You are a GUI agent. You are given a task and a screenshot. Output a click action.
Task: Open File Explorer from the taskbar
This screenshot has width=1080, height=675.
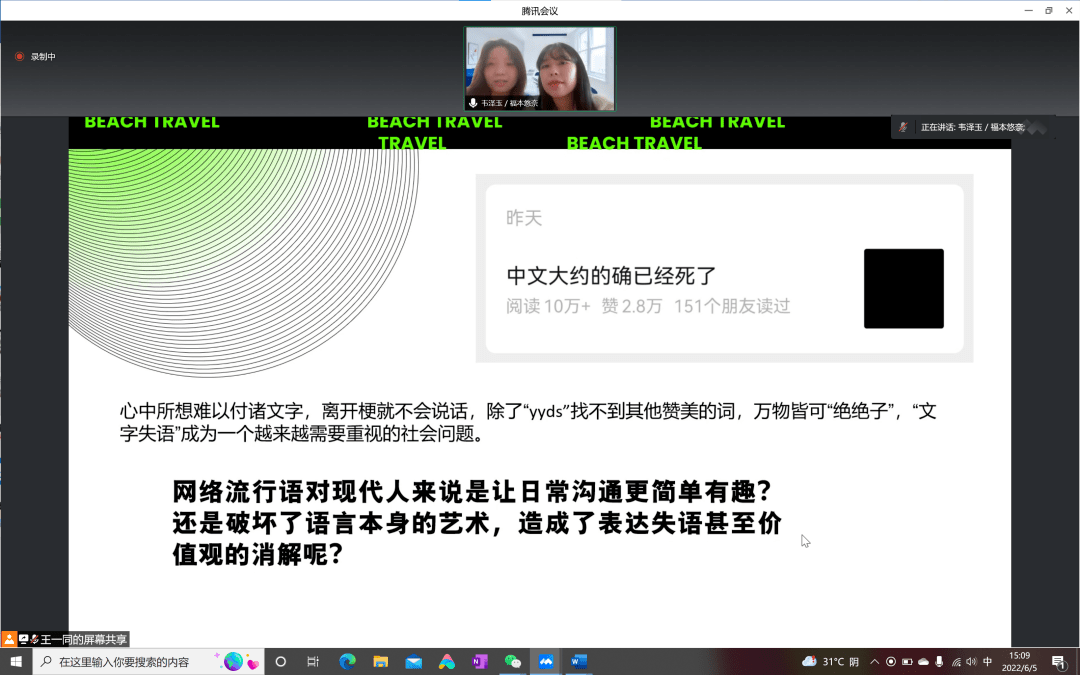(x=380, y=662)
